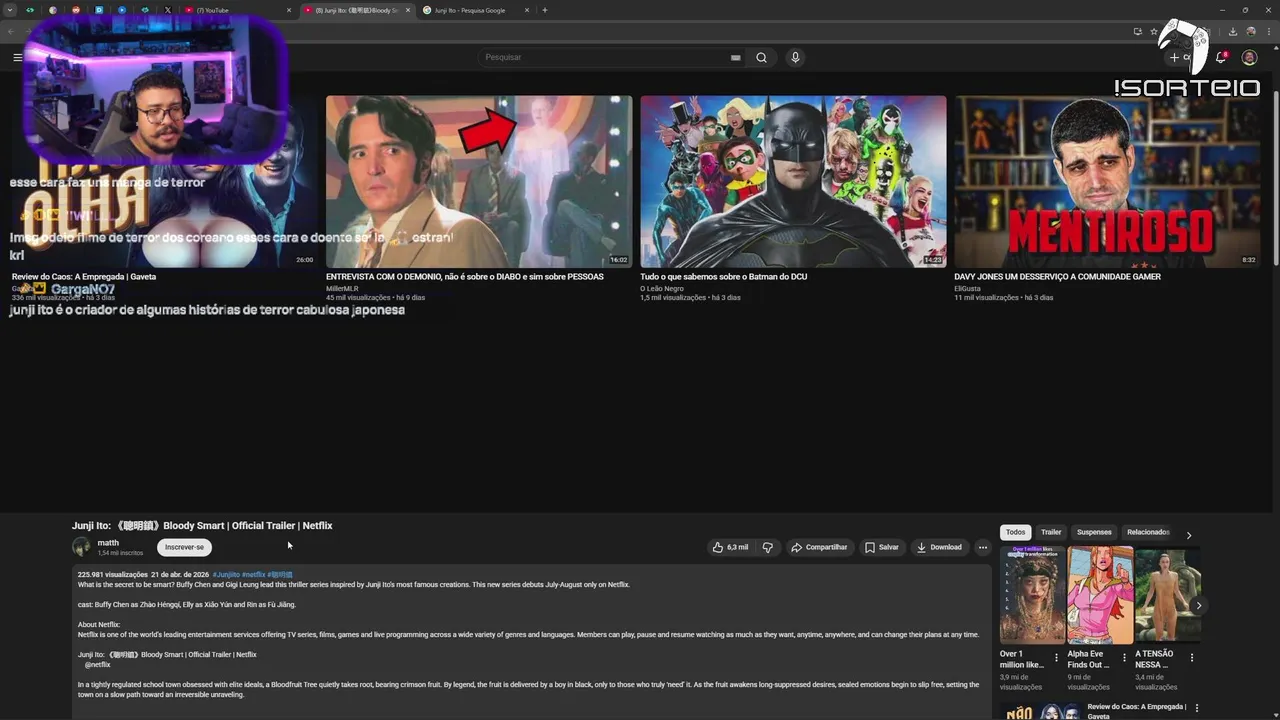Switch to the X (Twitter) pinned tab

coord(167,10)
